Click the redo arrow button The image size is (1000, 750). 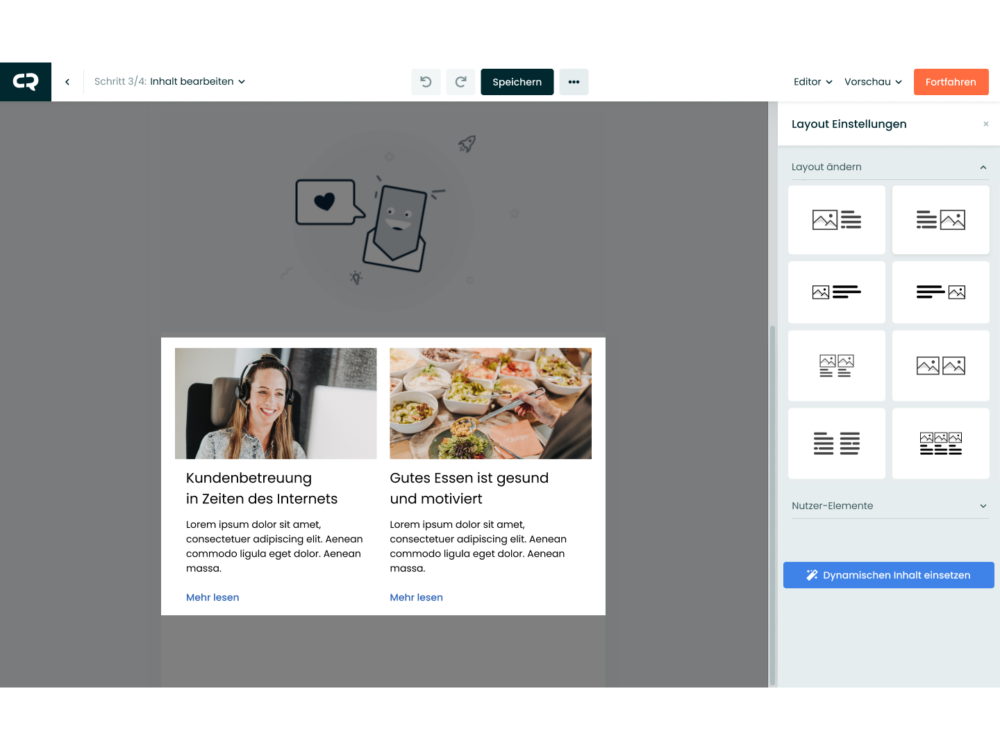click(x=461, y=82)
